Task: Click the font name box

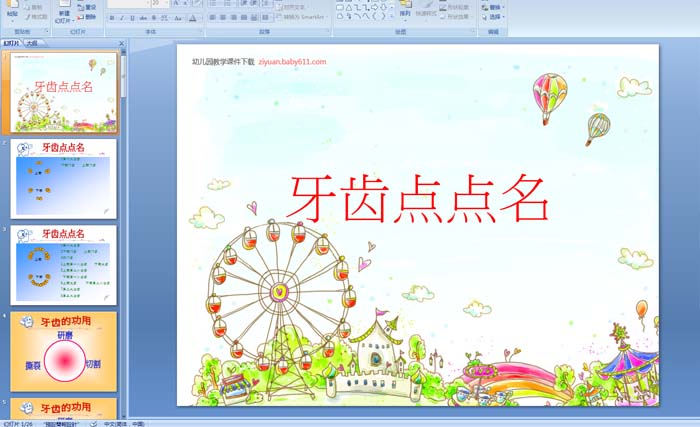Action: click(127, 3)
